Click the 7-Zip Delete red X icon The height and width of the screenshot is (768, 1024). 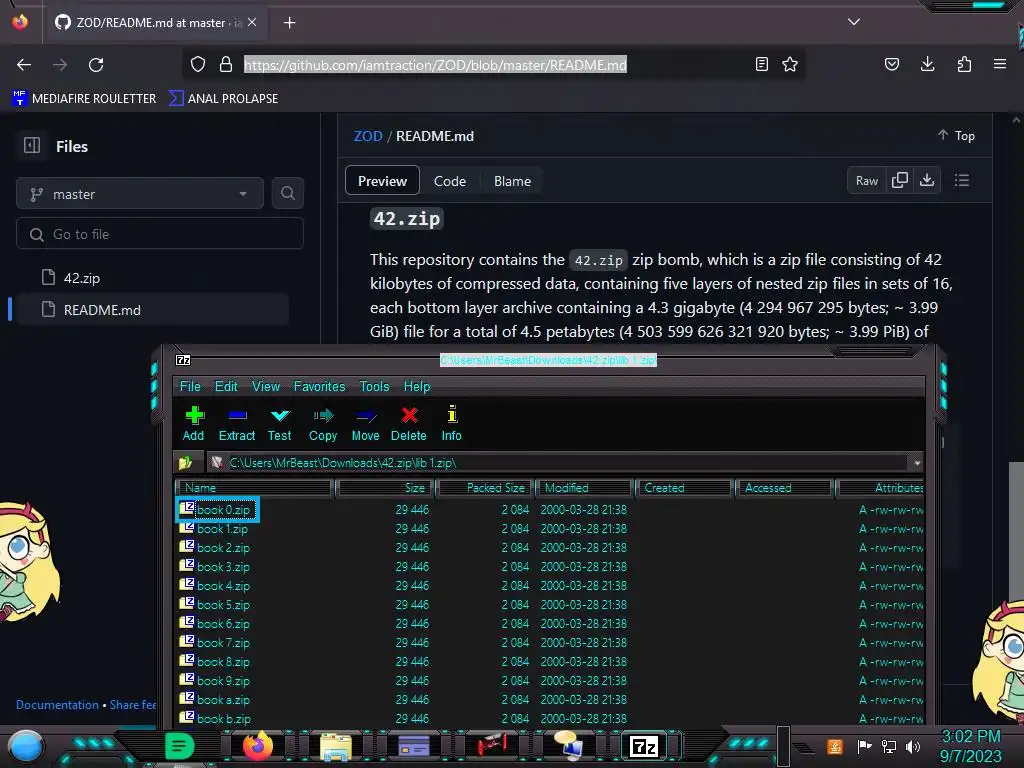409,415
